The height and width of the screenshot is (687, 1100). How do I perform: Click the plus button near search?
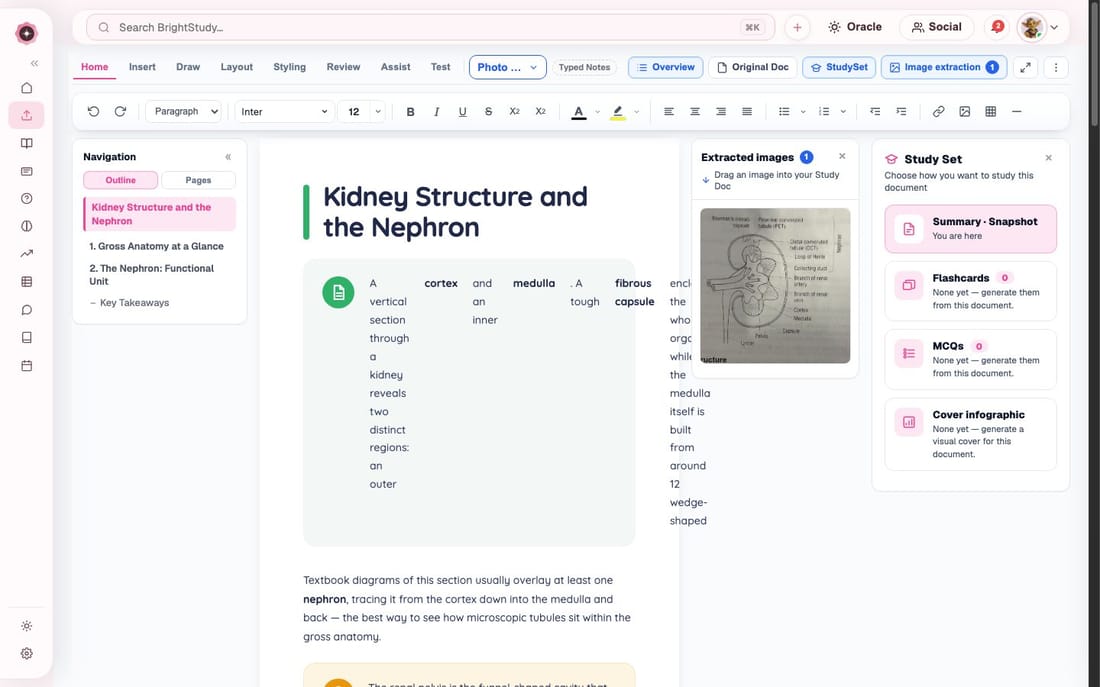coord(797,27)
